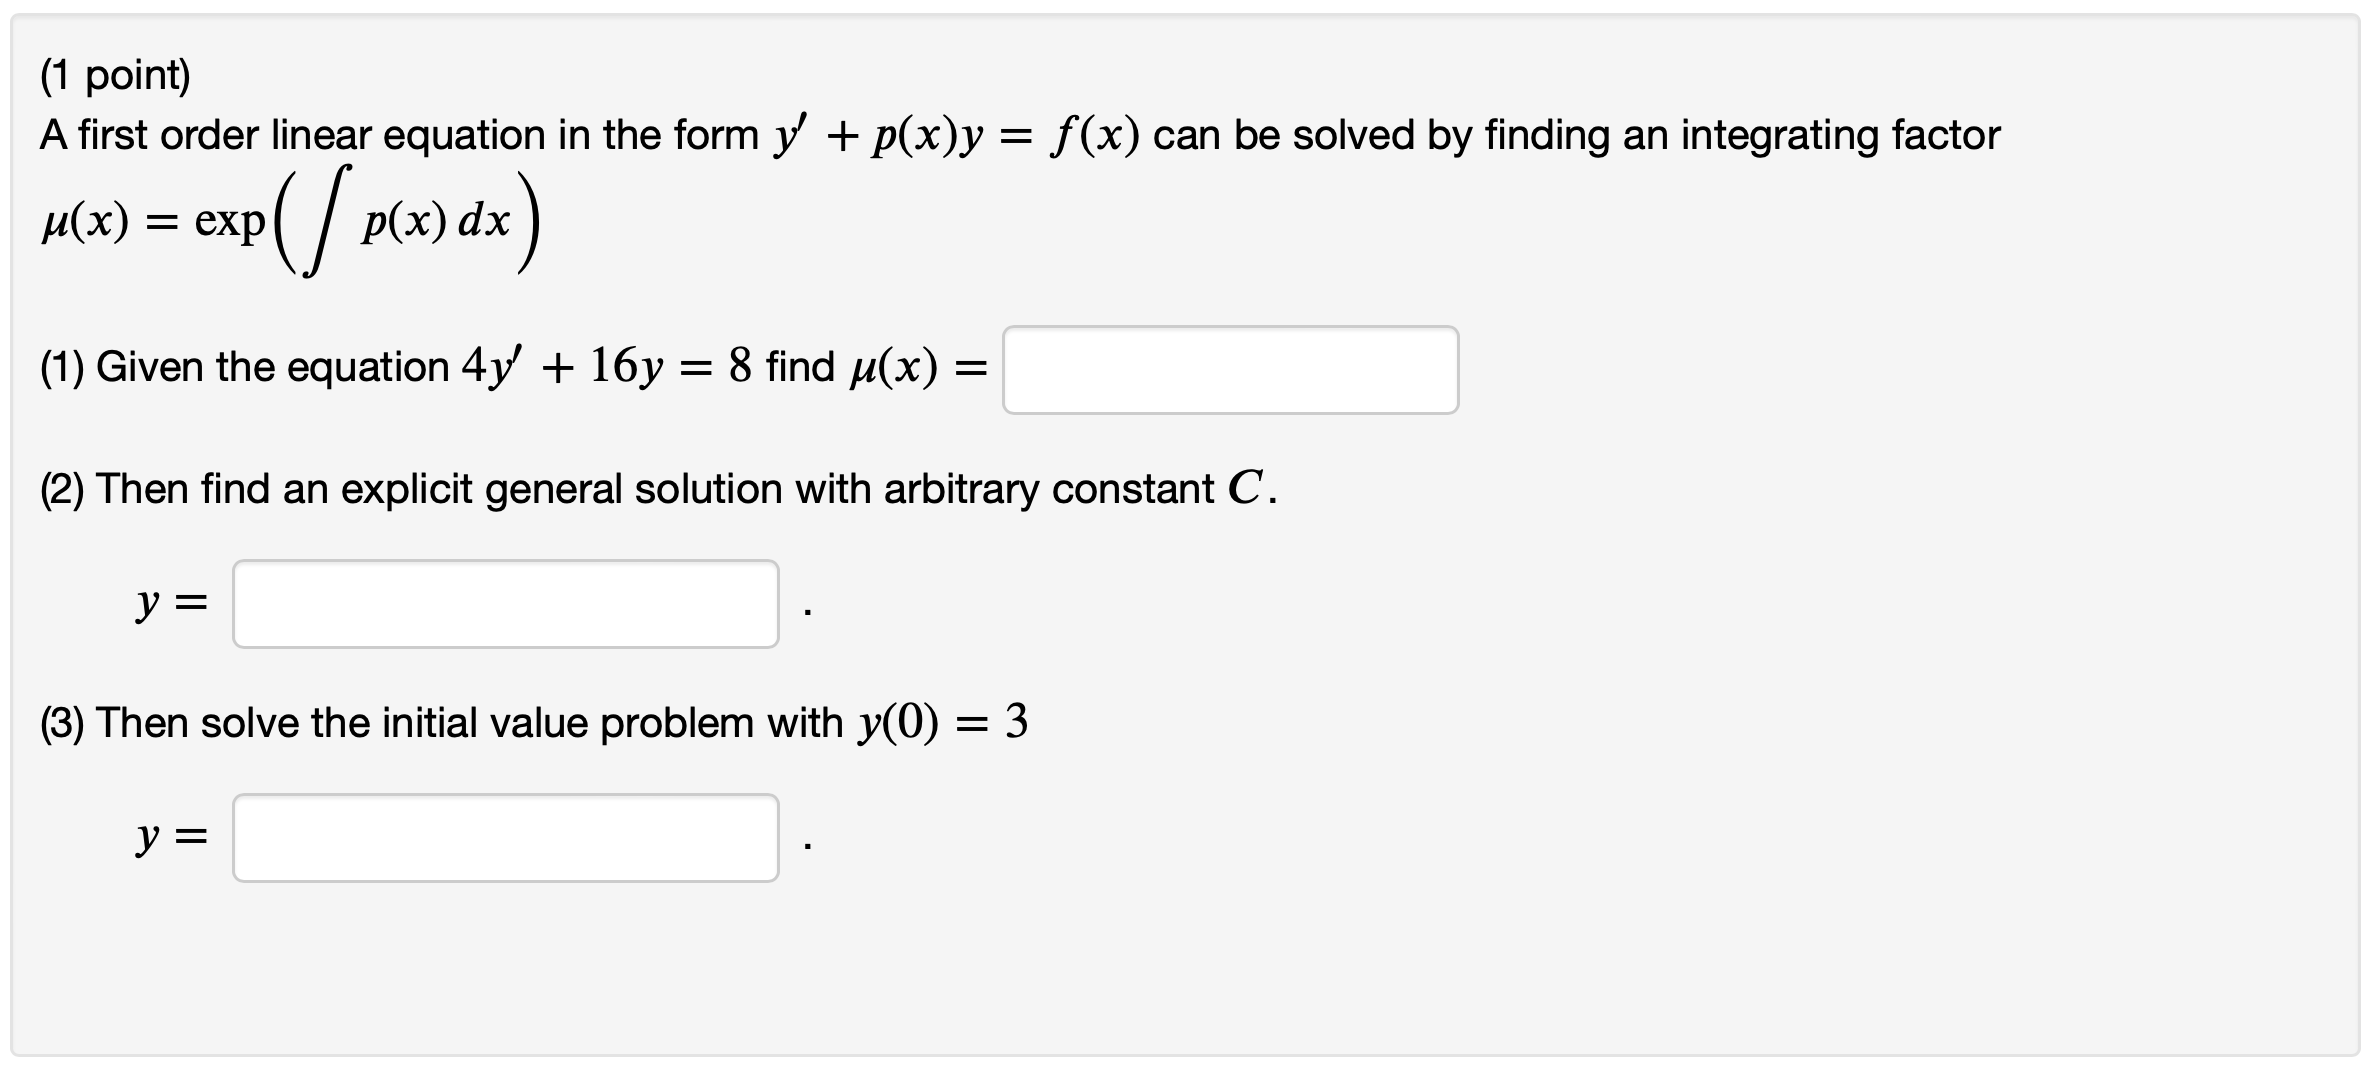This screenshot has width=2368, height=1074.
Task: Click the "y =" label under part (2)
Action: tap(172, 603)
